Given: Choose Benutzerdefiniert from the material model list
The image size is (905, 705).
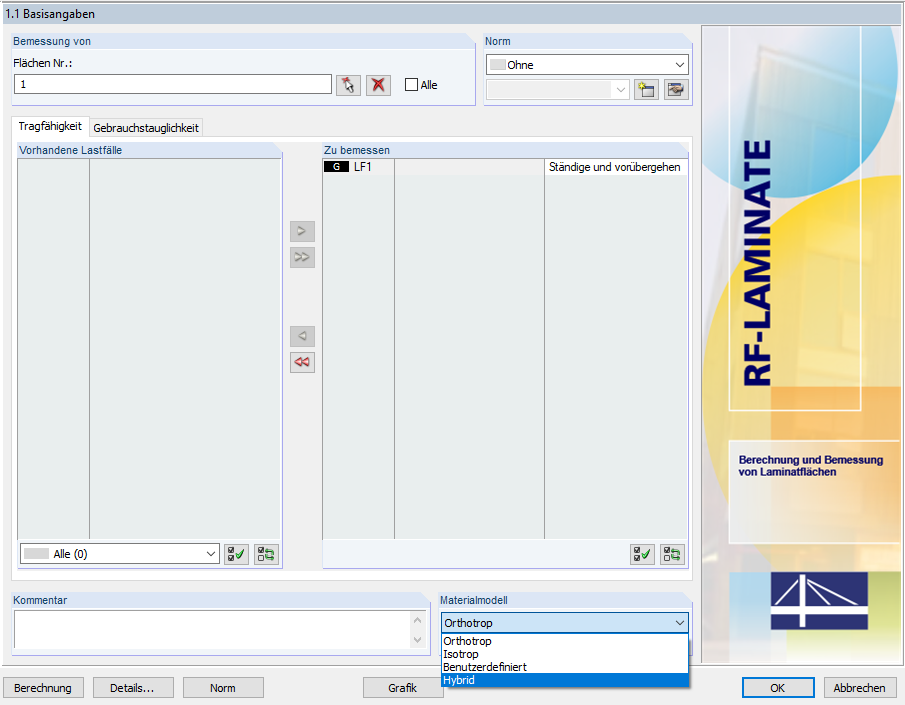Looking at the screenshot, I should [564, 667].
